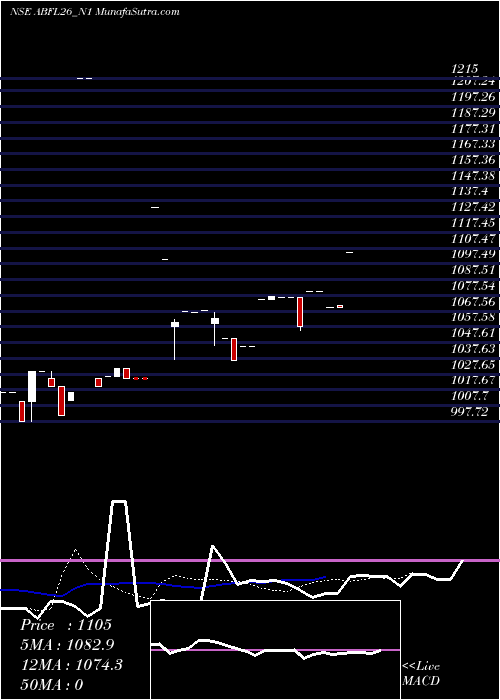Select the 1197.26 price level label
This screenshot has height=700, width=500.
(473, 97)
